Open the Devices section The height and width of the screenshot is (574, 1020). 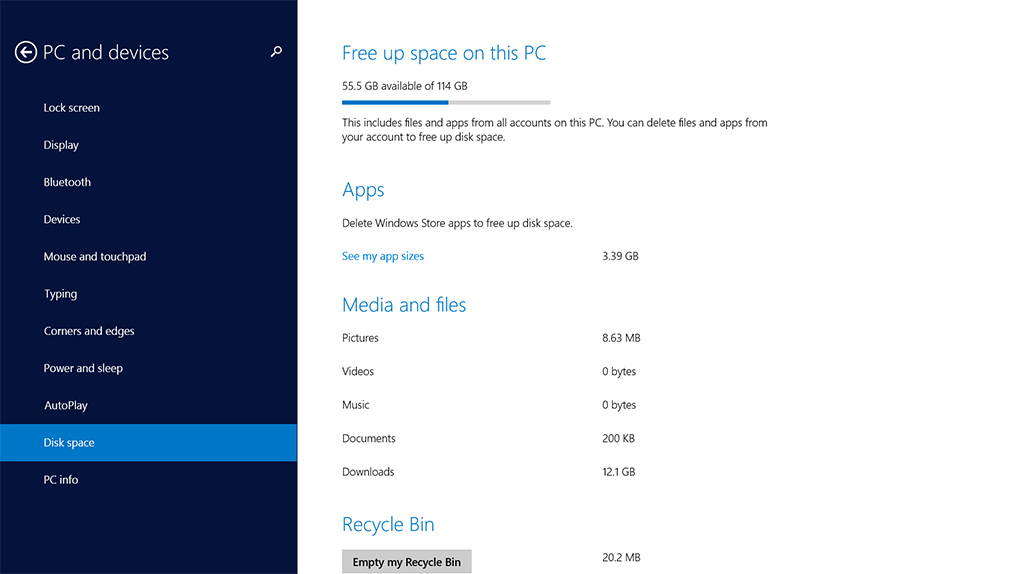point(62,219)
